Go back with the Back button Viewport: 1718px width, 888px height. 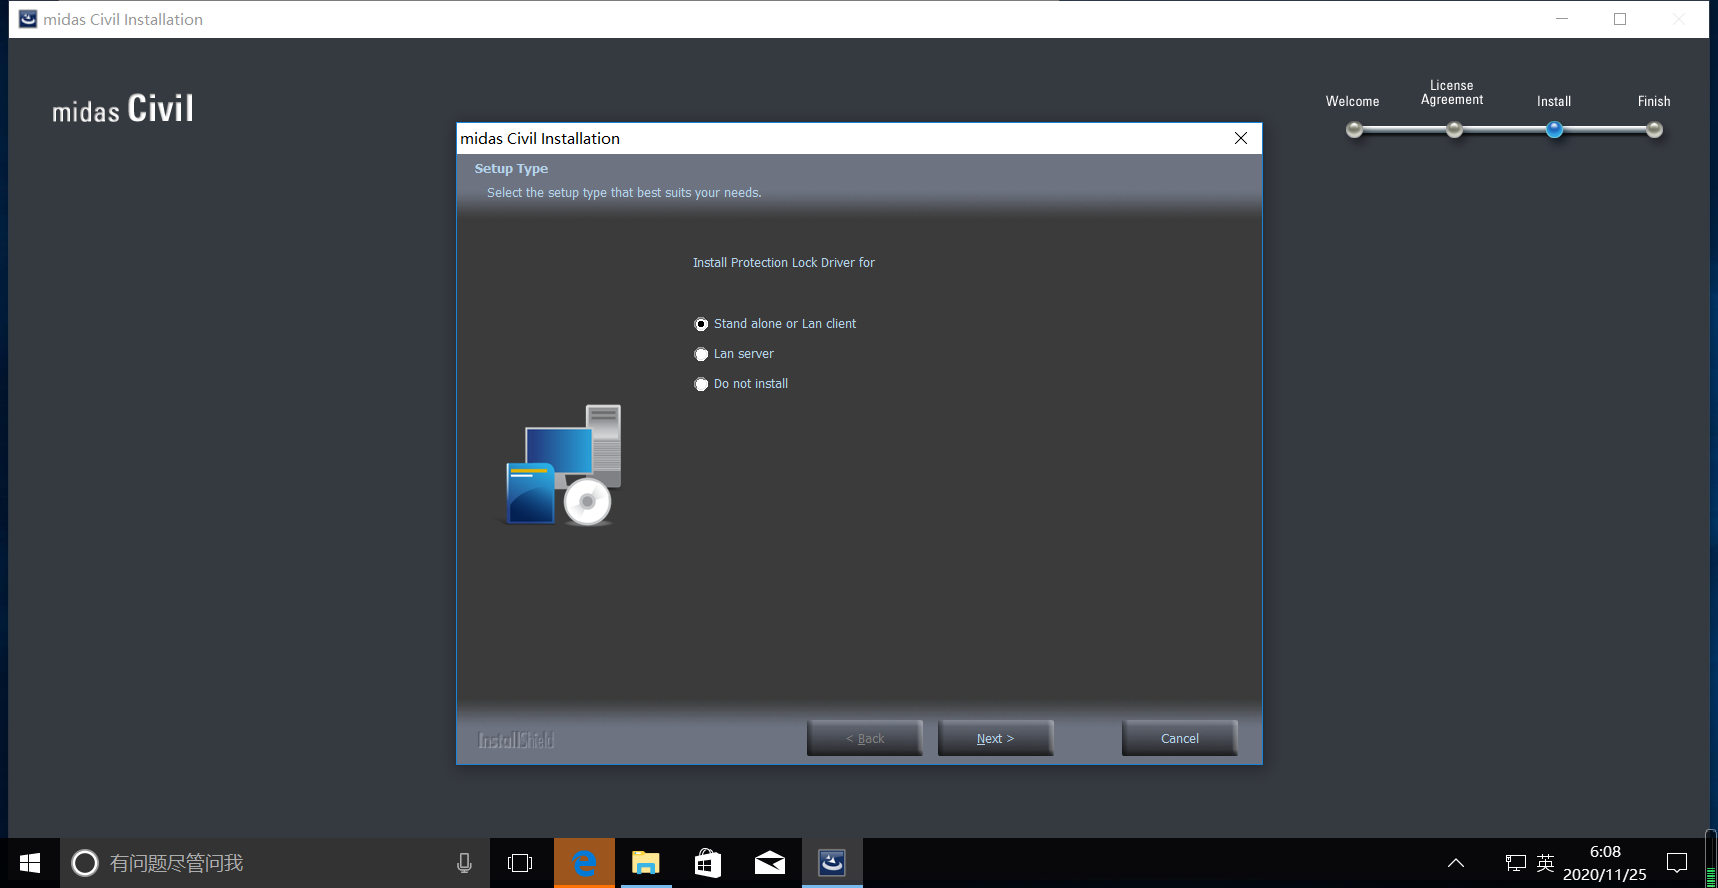[865, 738]
